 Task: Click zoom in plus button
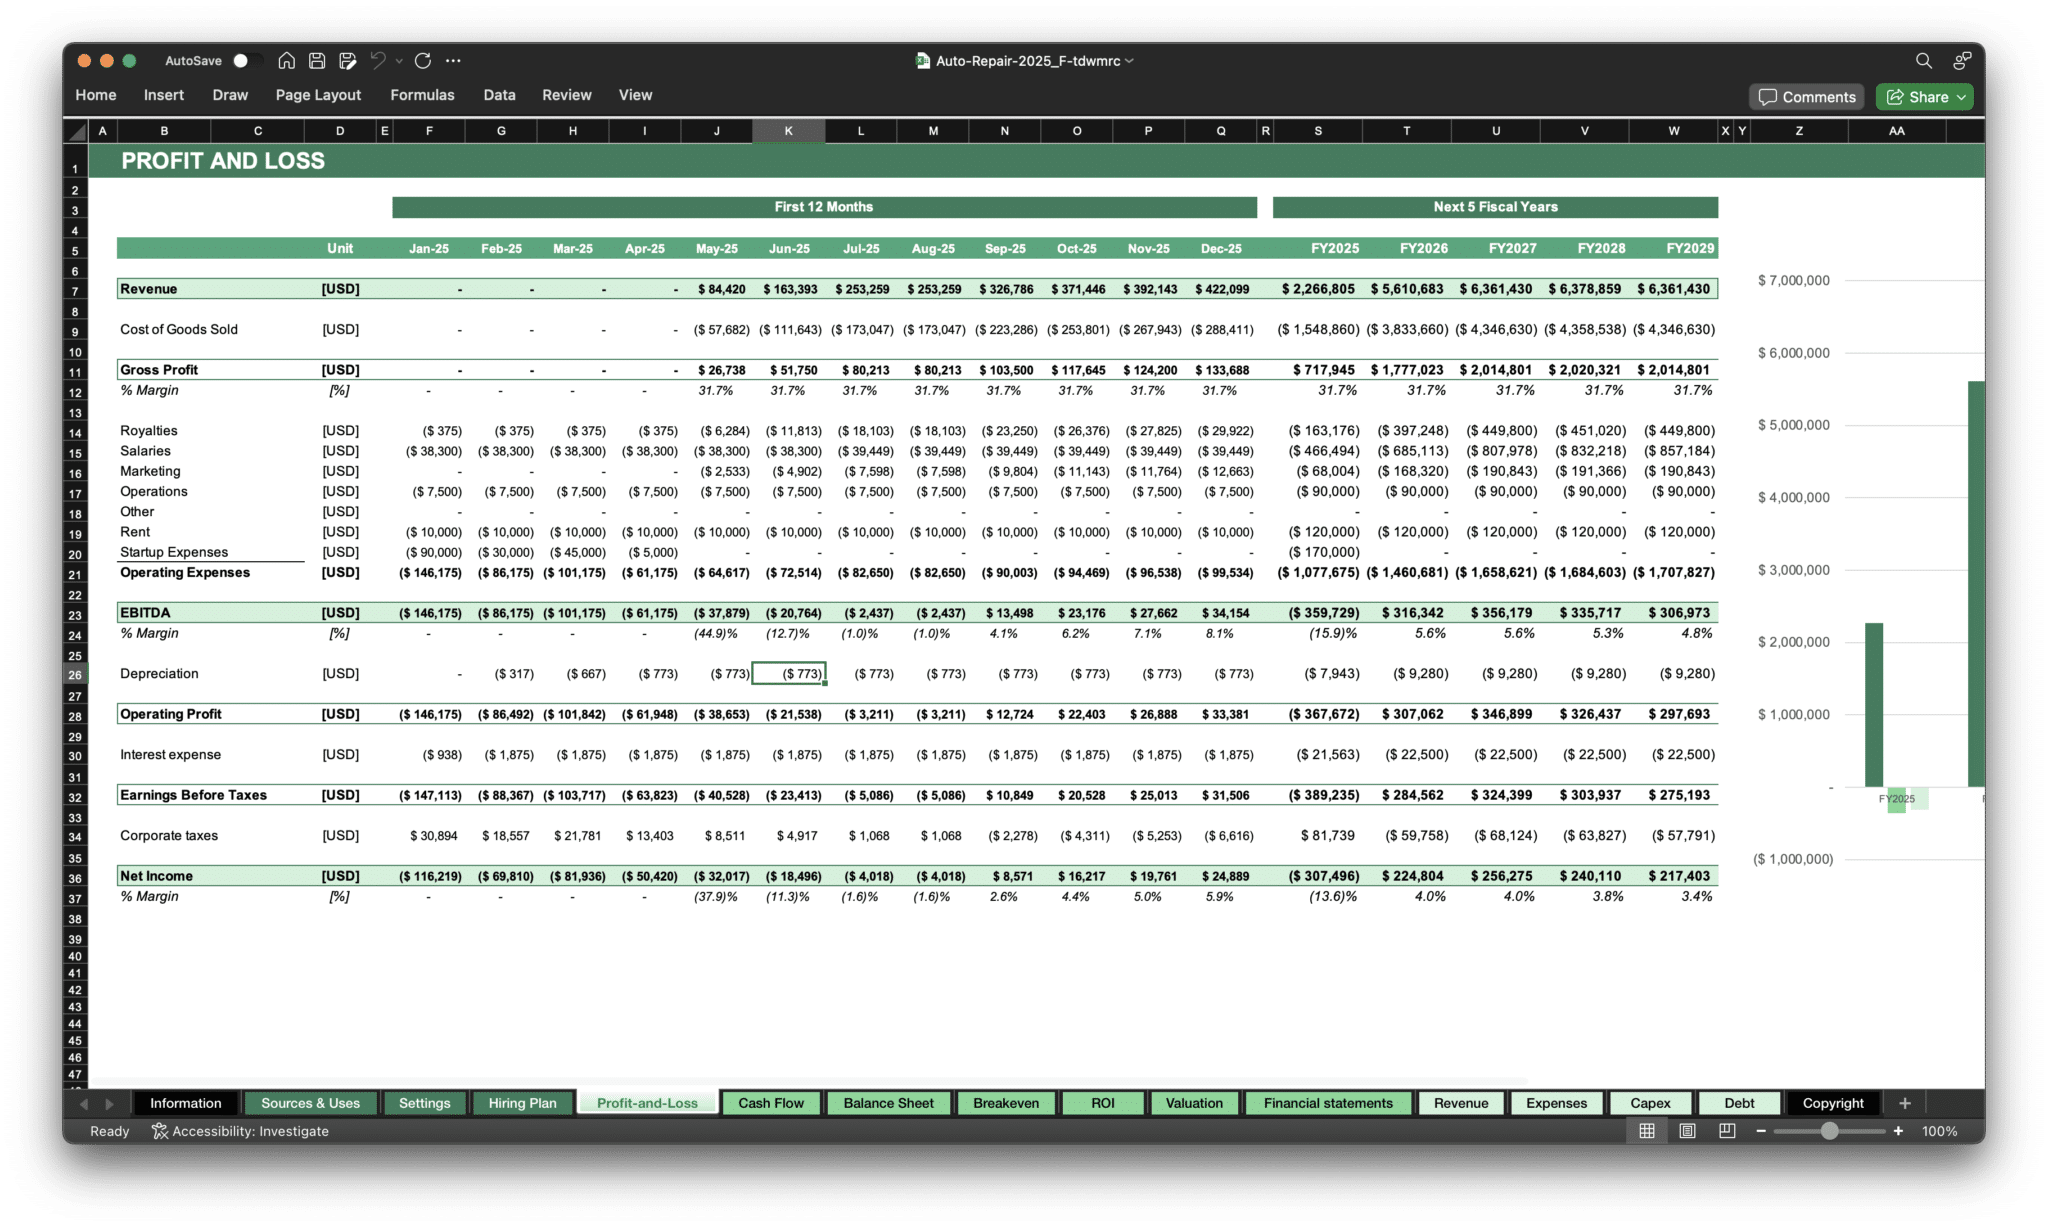pyautogui.click(x=1898, y=1131)
